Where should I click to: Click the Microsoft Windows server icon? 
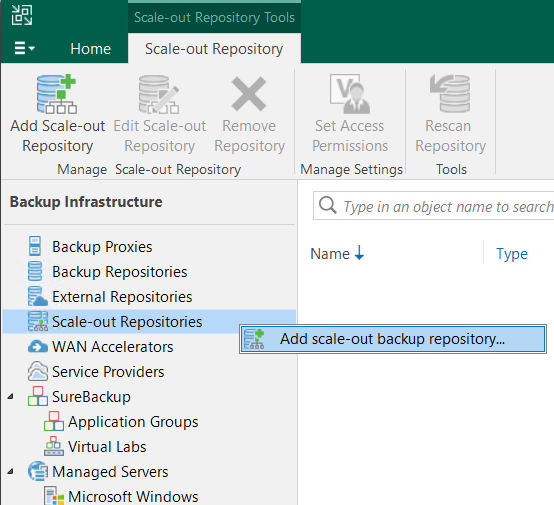(54, 495)
